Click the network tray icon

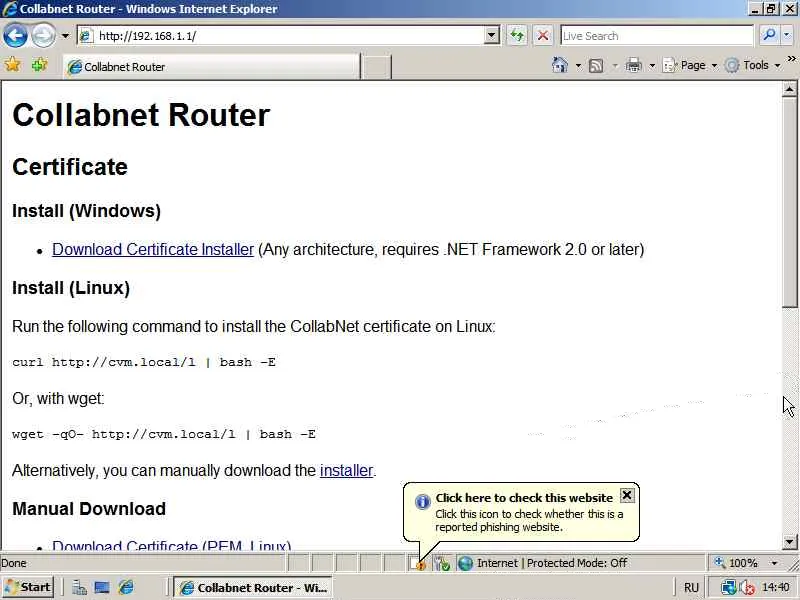(x=729, y=588)
